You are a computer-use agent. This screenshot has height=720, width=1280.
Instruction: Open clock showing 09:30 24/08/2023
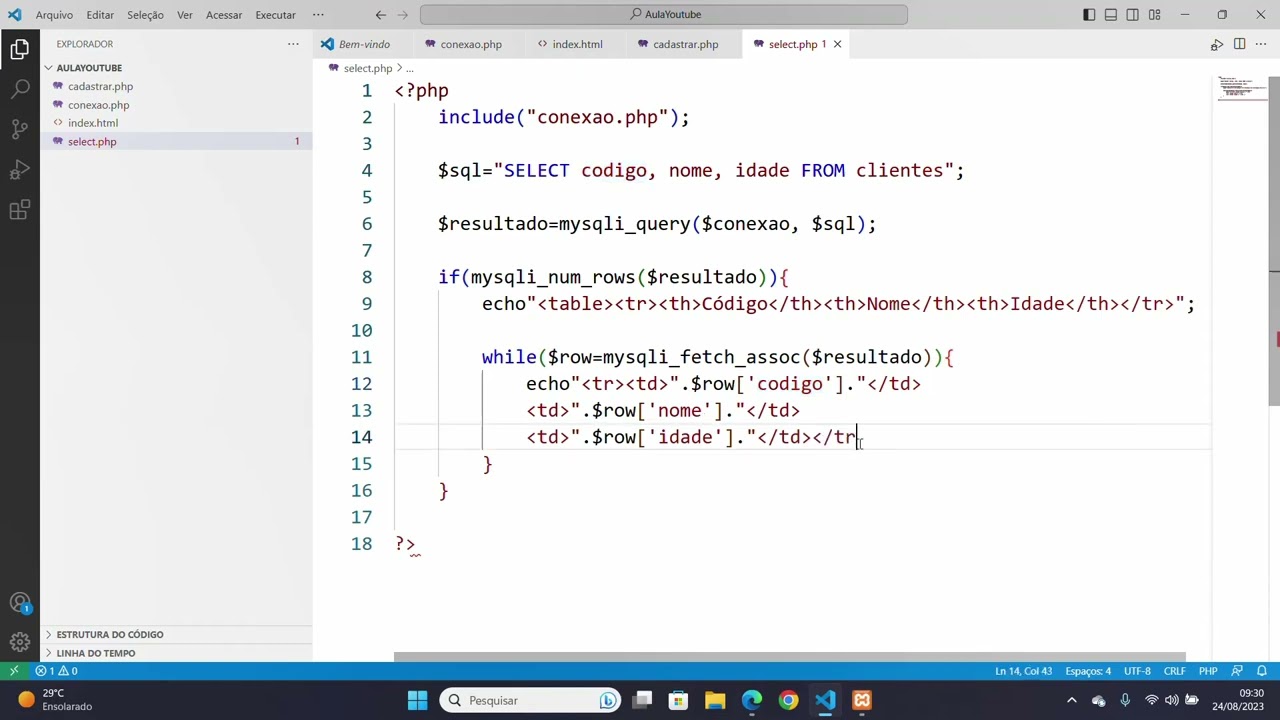(1237, 700)
